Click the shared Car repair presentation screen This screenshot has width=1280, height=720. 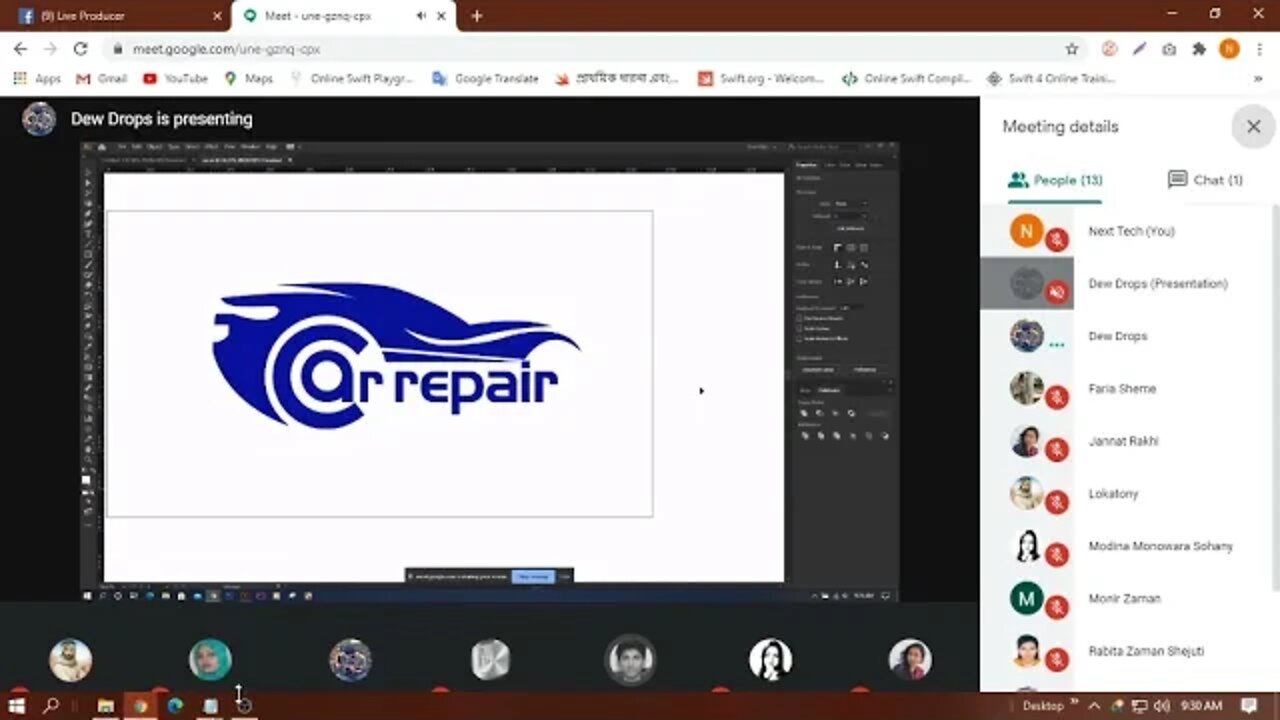[489, 371]
